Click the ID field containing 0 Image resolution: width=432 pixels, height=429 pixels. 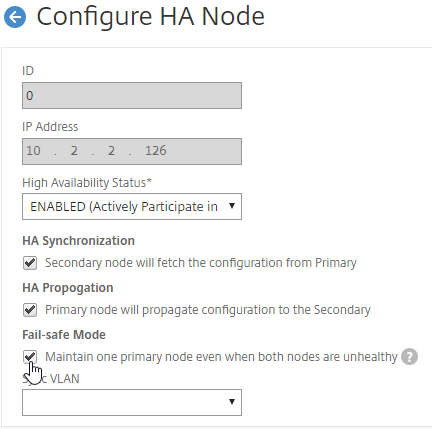(x=132, y=96)
